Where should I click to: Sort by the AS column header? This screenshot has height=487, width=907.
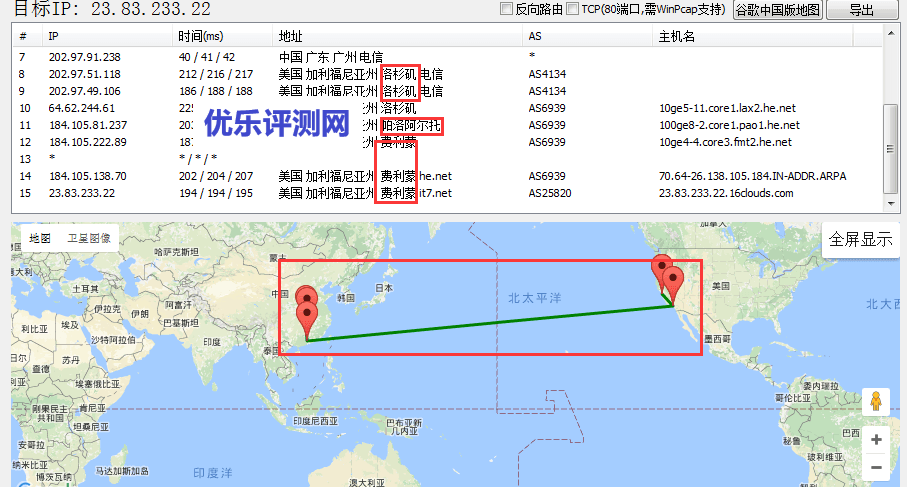(588, 36)
